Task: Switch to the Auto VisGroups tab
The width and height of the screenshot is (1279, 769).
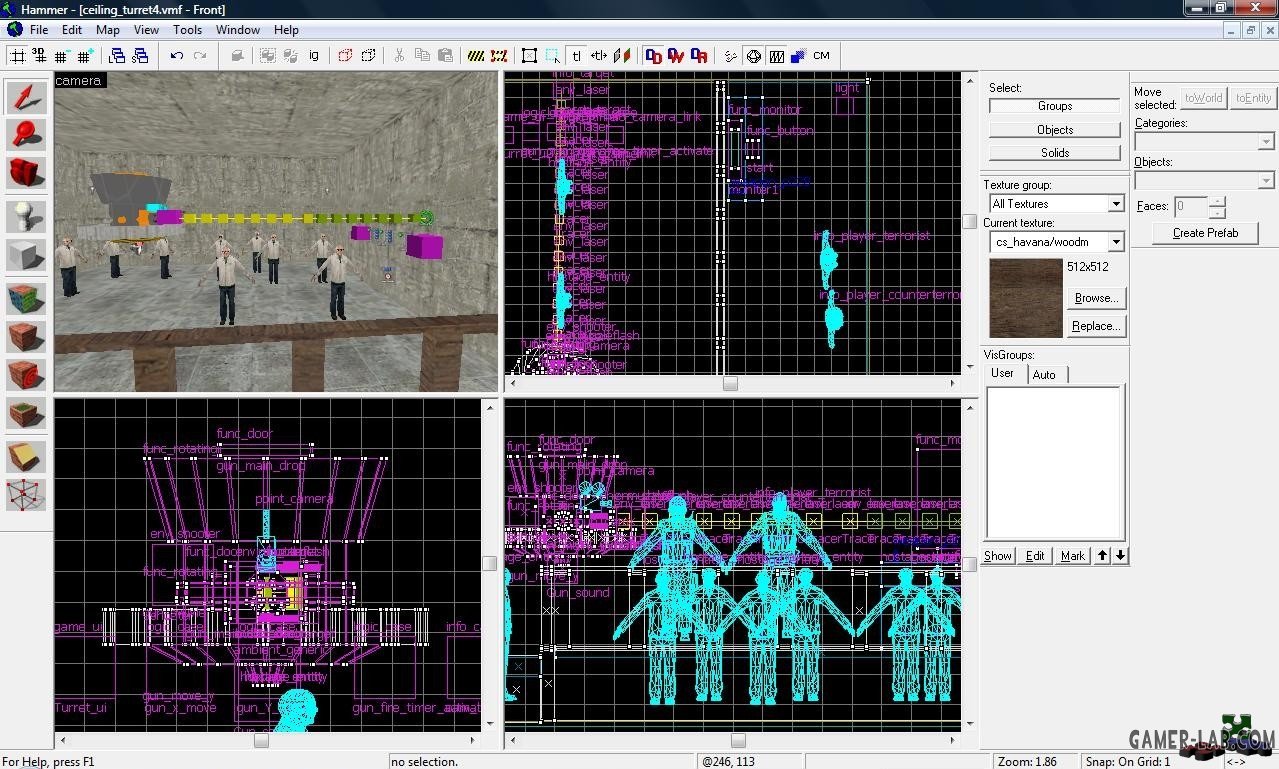Action: [1044, 374]
